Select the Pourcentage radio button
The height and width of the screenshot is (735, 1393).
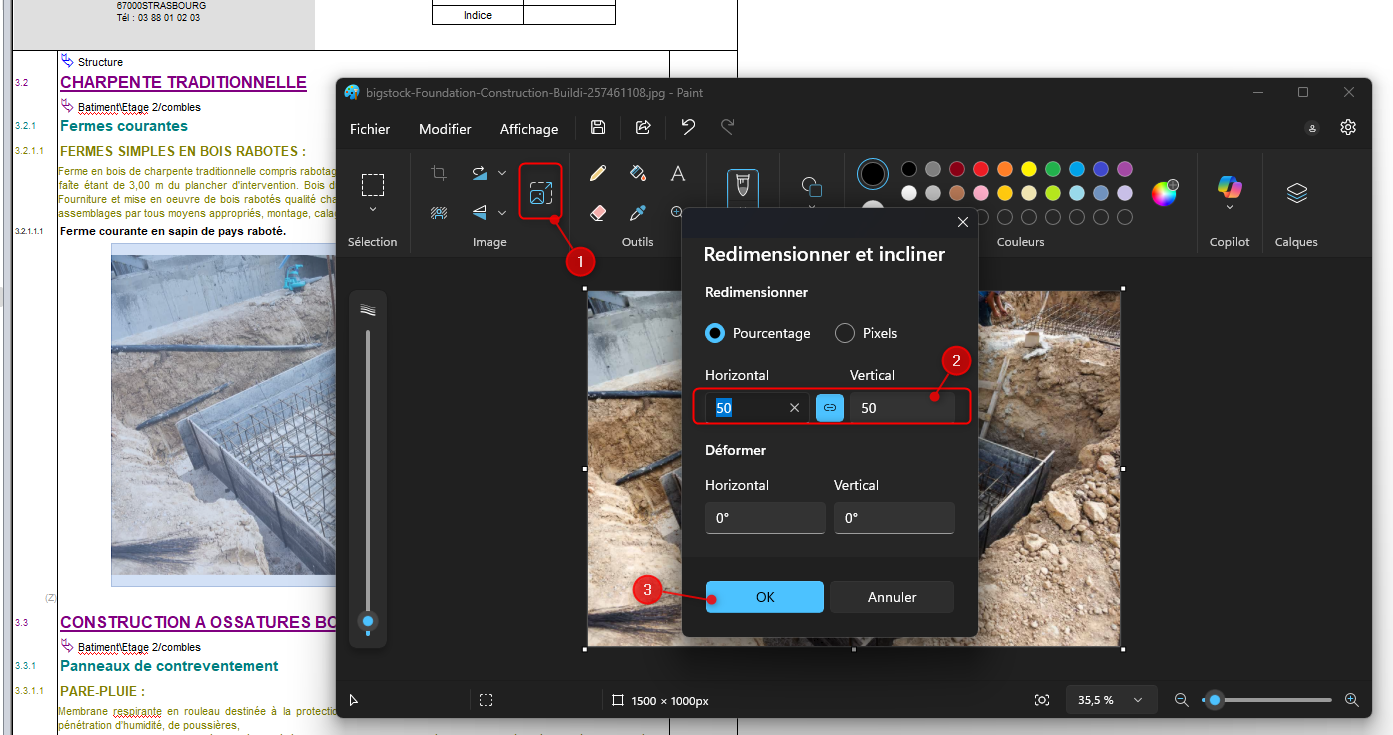(x=715, y=333)
